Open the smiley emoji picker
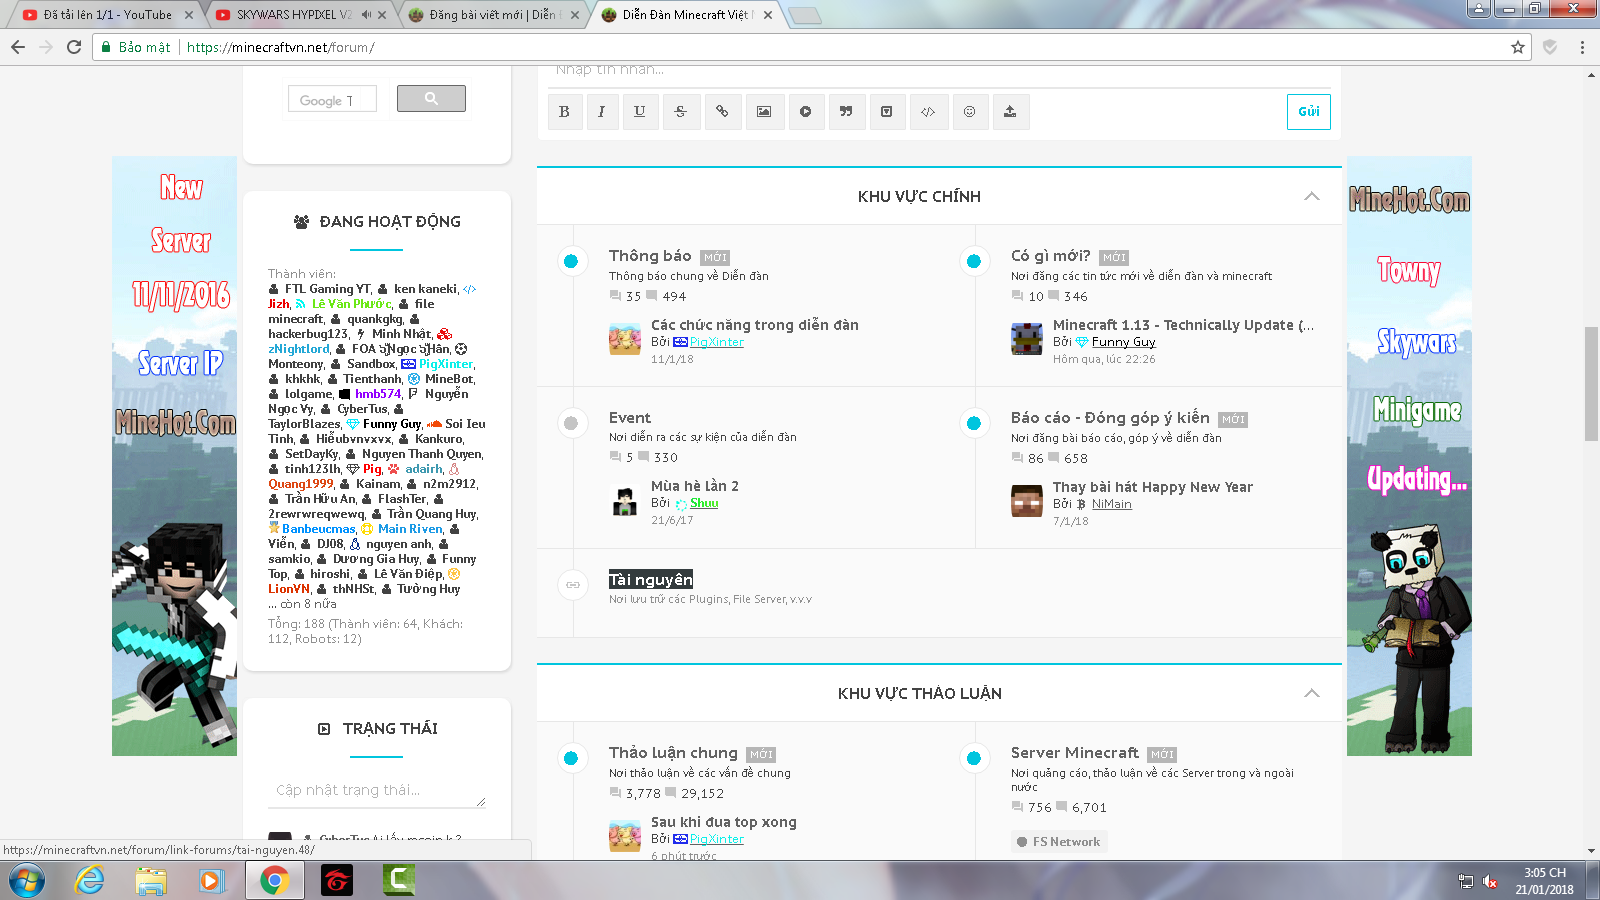Screen dimensions: 1600x900 coord(969,112)
